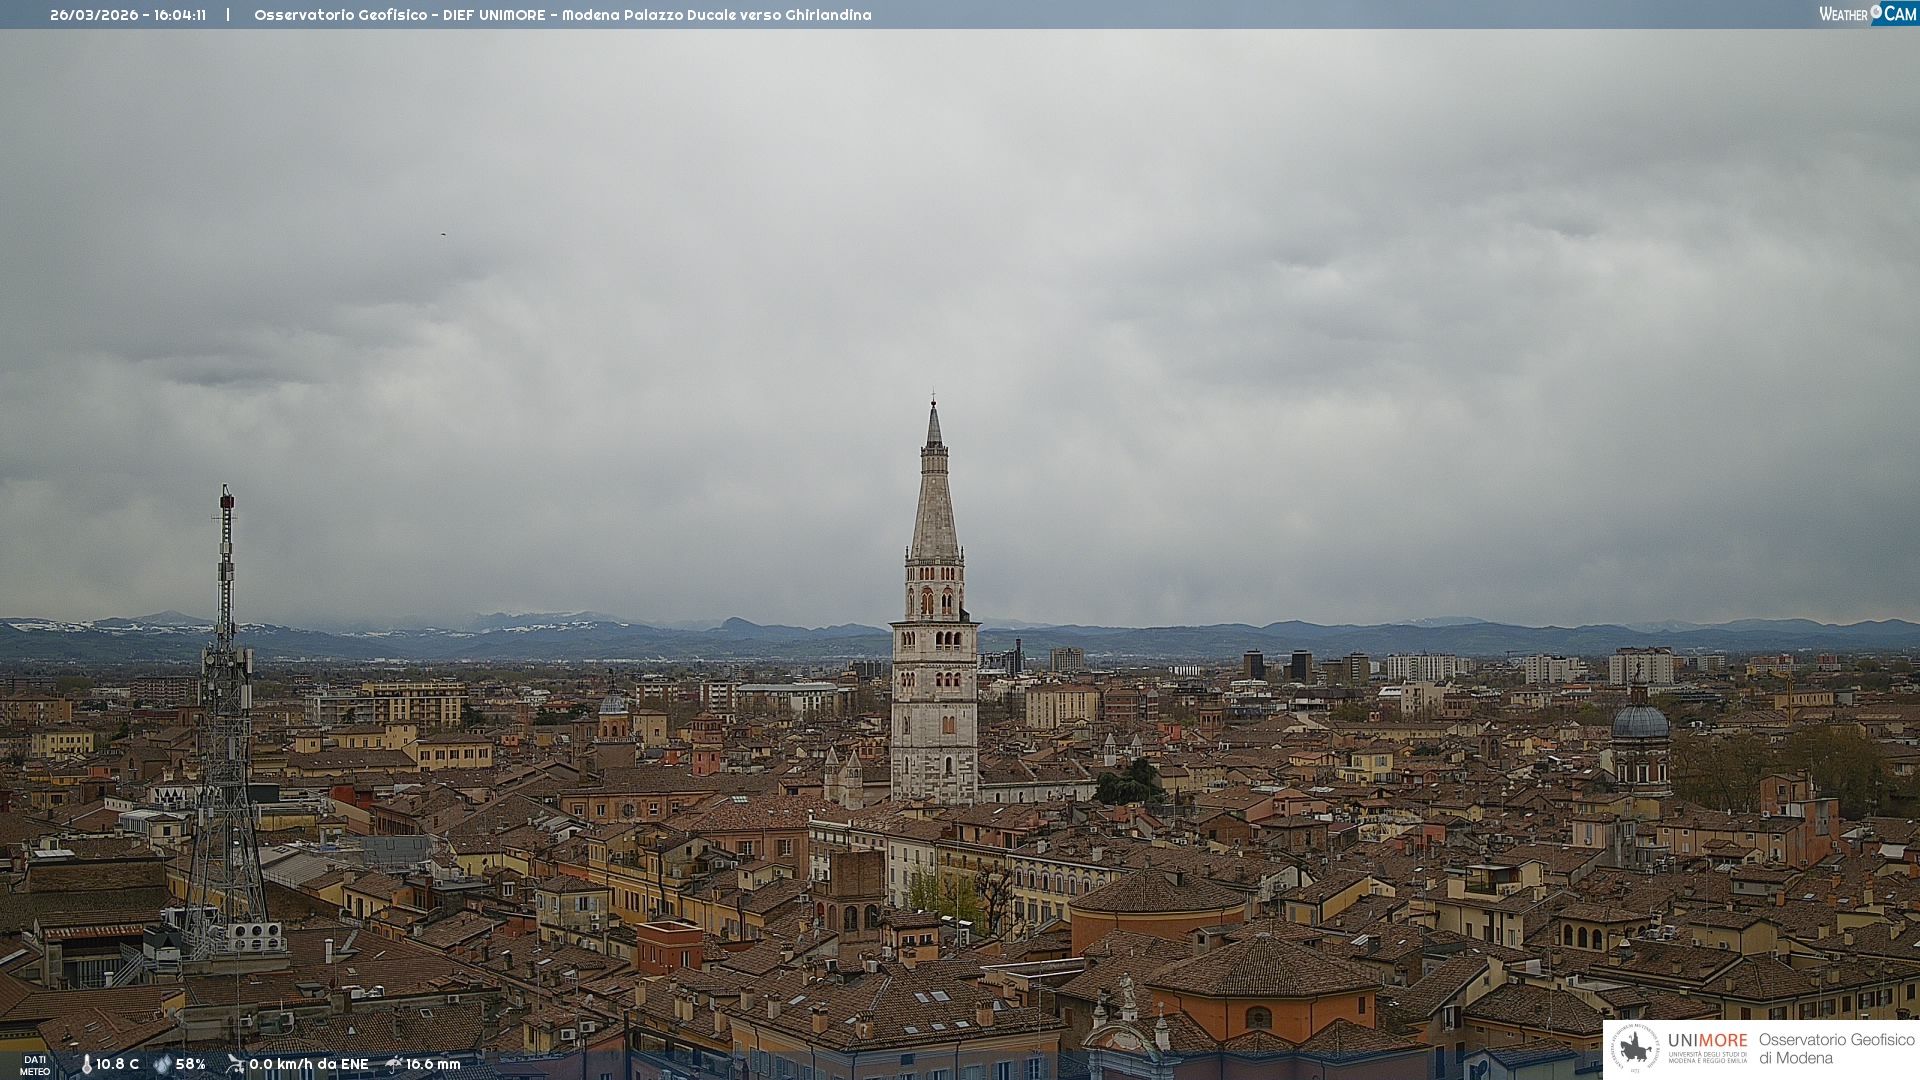Click the 16.6 mm rainfall value
Screen dimensions: 1920x1080
[433, 1064]
